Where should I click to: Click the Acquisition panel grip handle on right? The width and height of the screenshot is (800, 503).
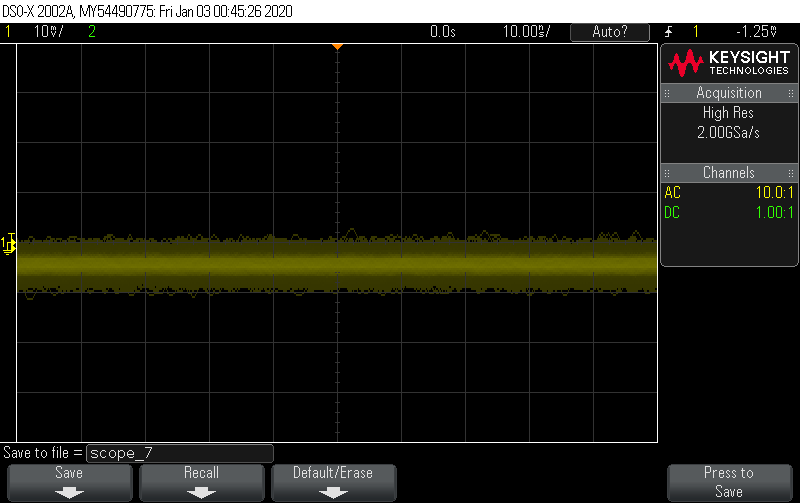pyautogui.click(x=790, y=93)
